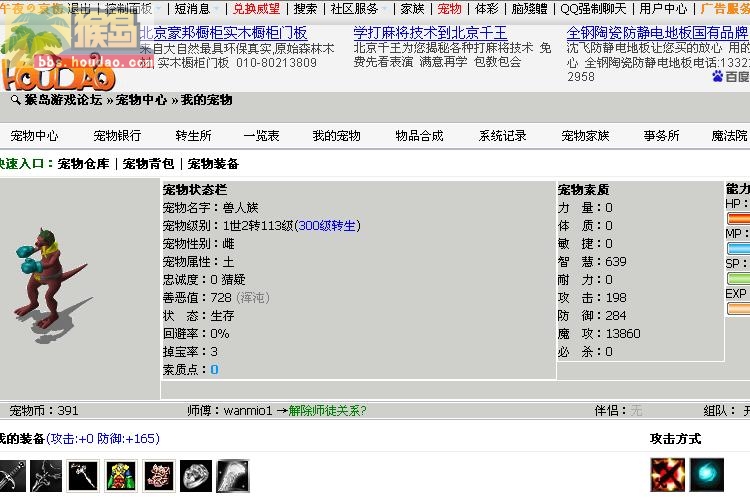750x502 pixels.
Task: Click the 魔攻 value 13860
Action: coord(623,334)
